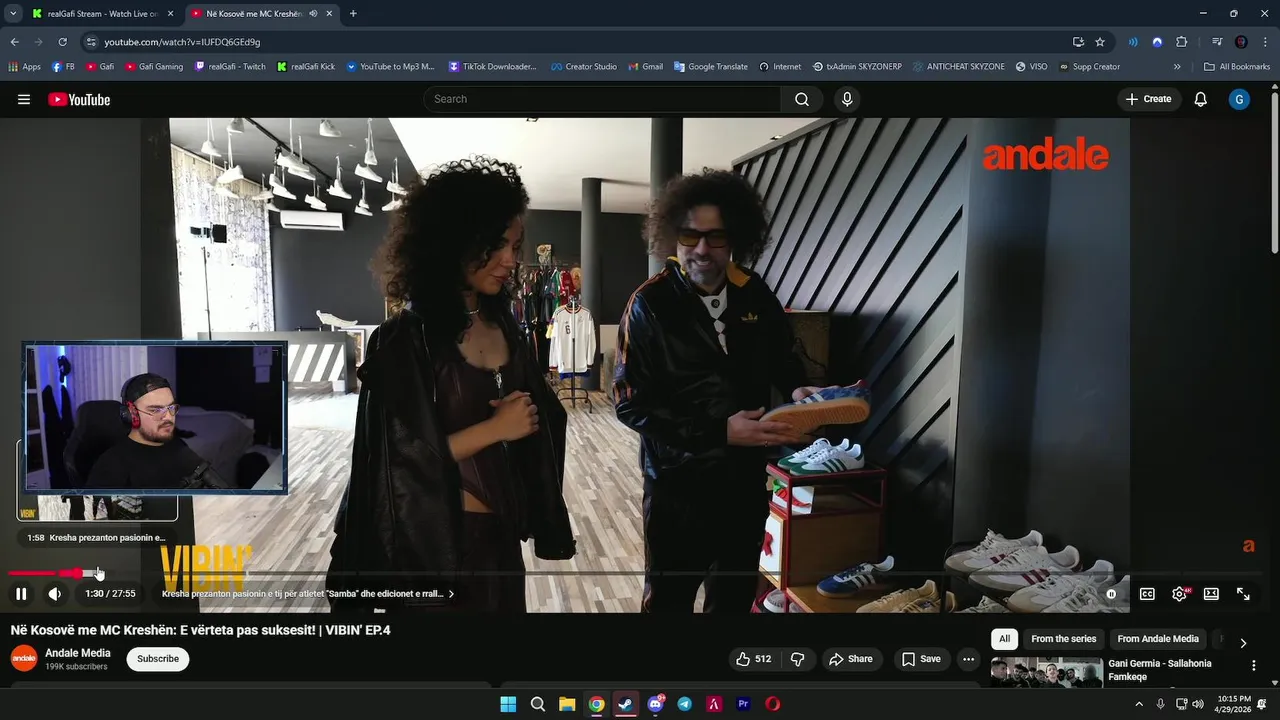Open Steam from the taskbar

tap(625, 704)
